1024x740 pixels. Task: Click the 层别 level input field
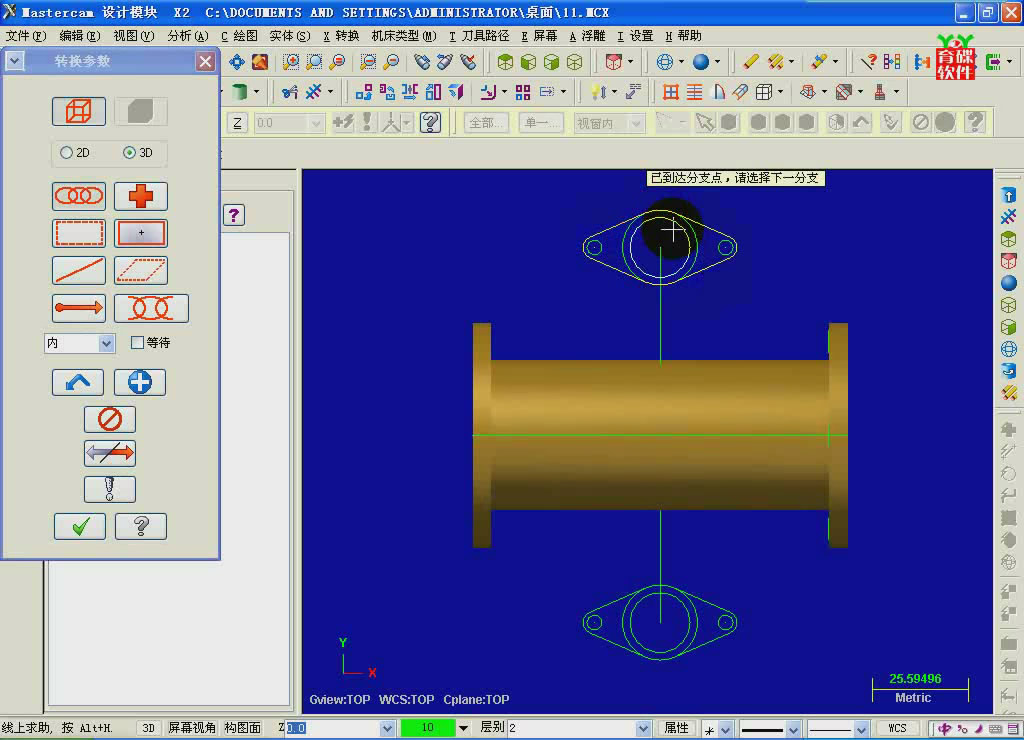click(571, 728)
